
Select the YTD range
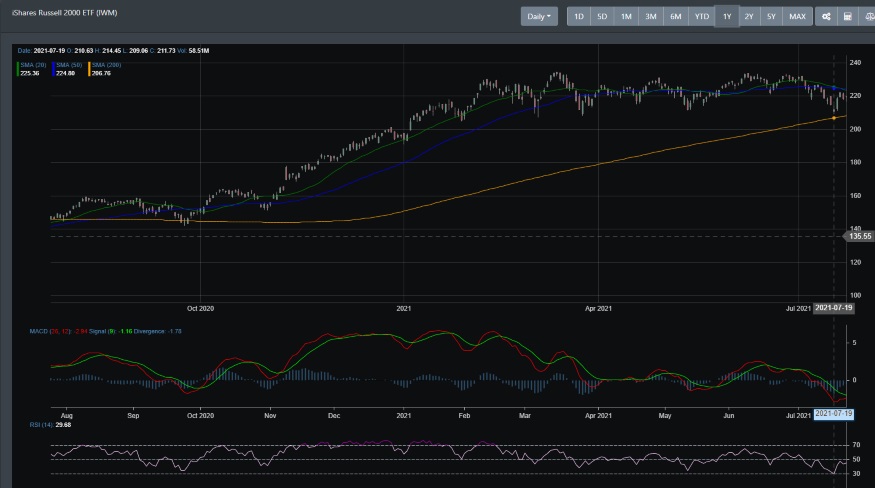701,16
